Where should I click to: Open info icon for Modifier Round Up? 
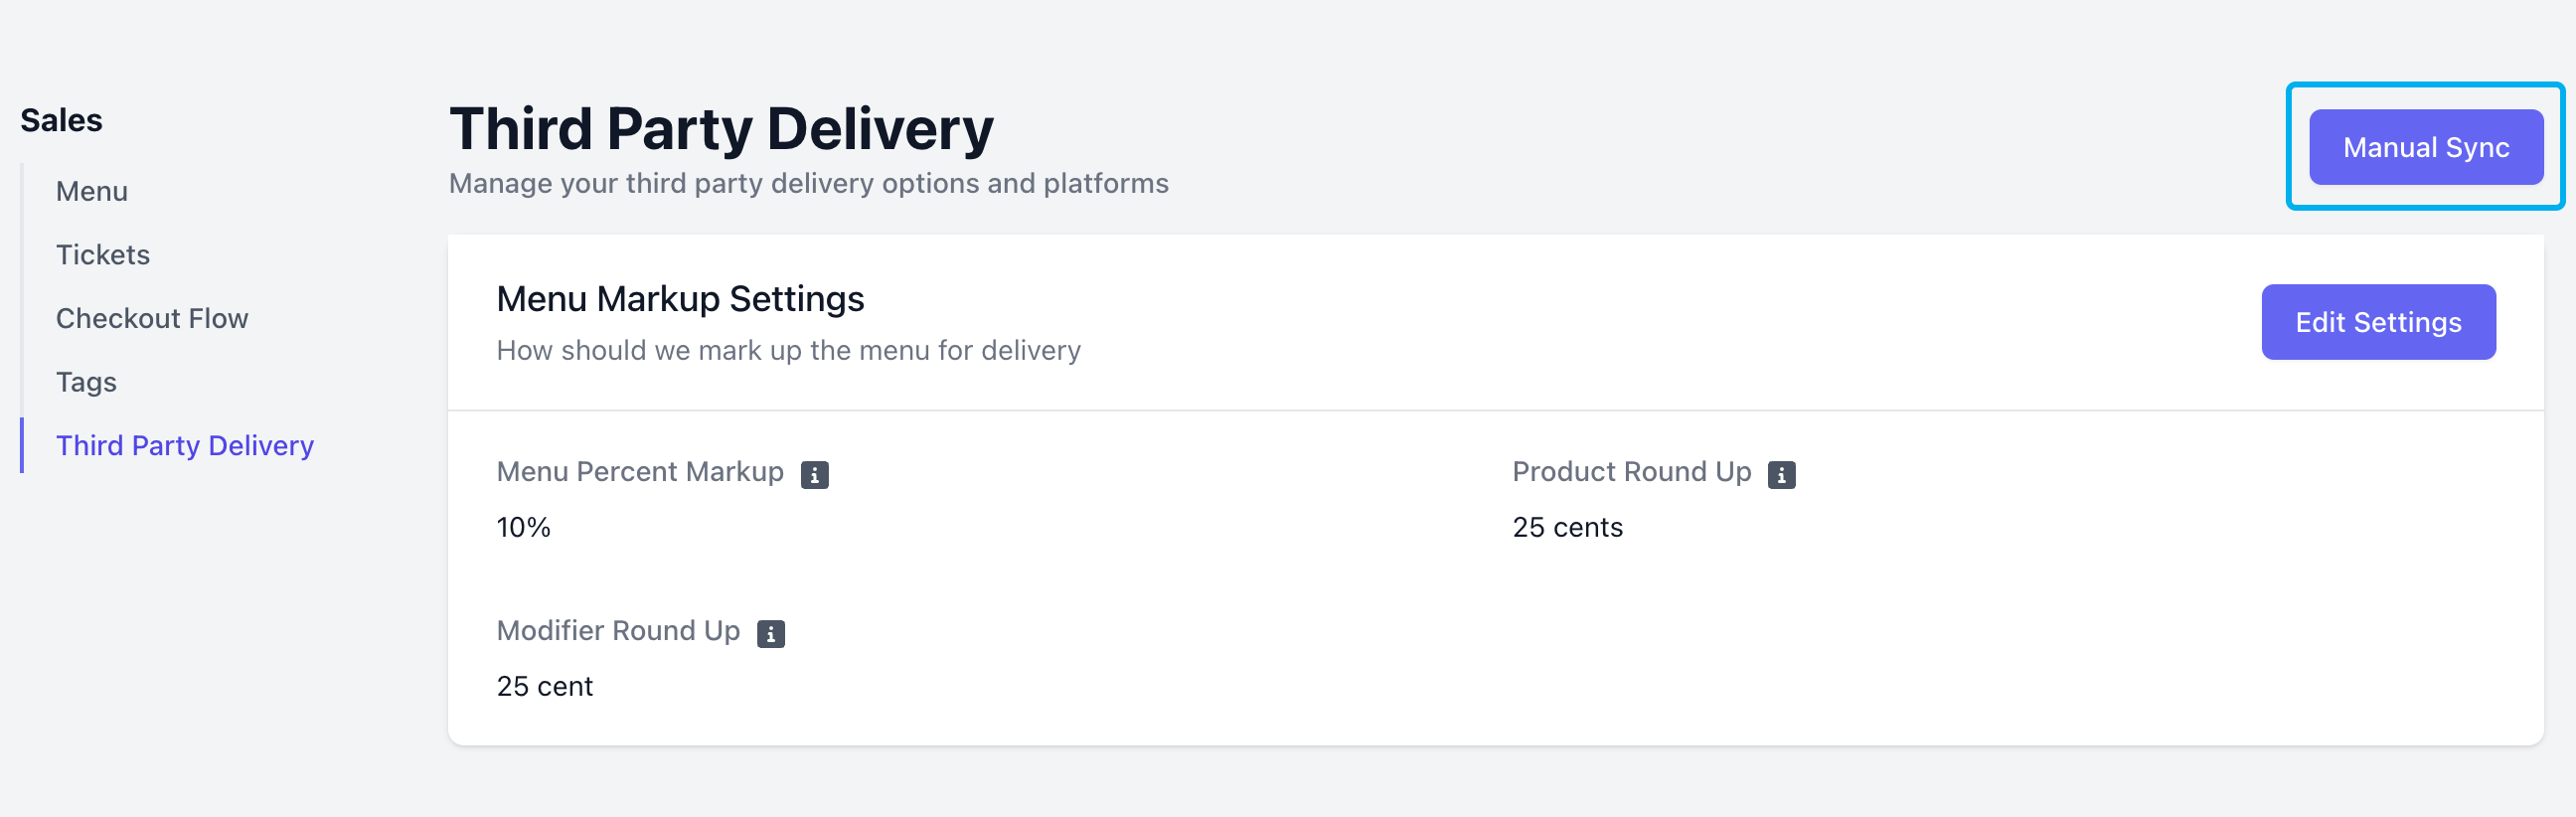770,634
